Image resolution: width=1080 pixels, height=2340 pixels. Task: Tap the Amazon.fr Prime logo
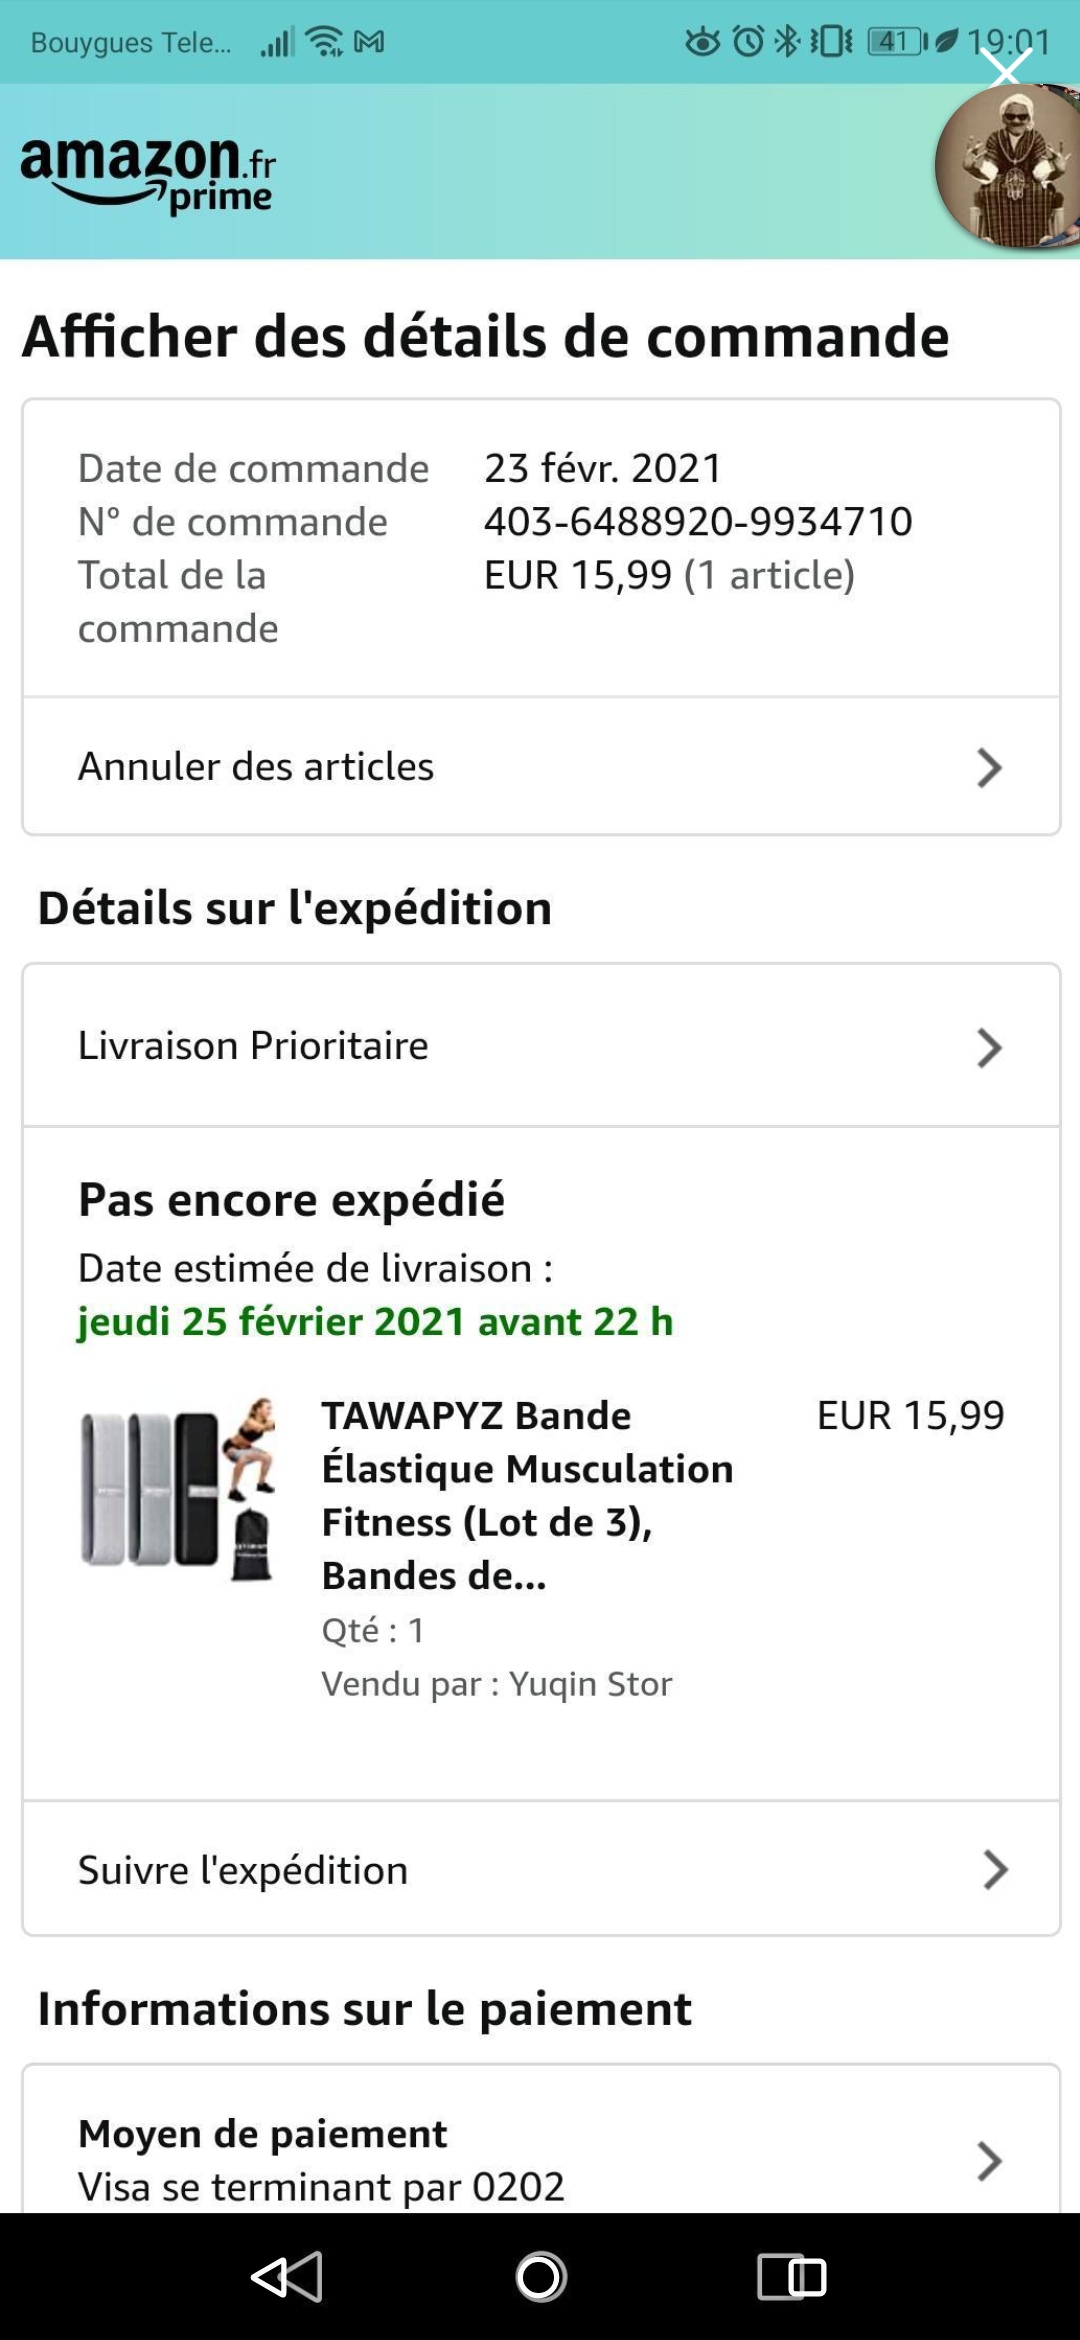pyautogui.click(x=148, y=174)
